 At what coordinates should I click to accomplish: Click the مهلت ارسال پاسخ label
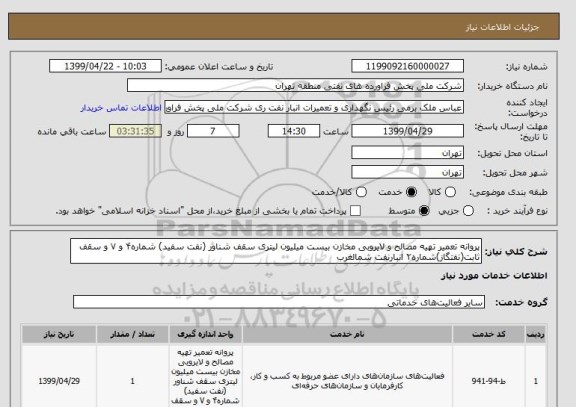(x=511, y=132)
